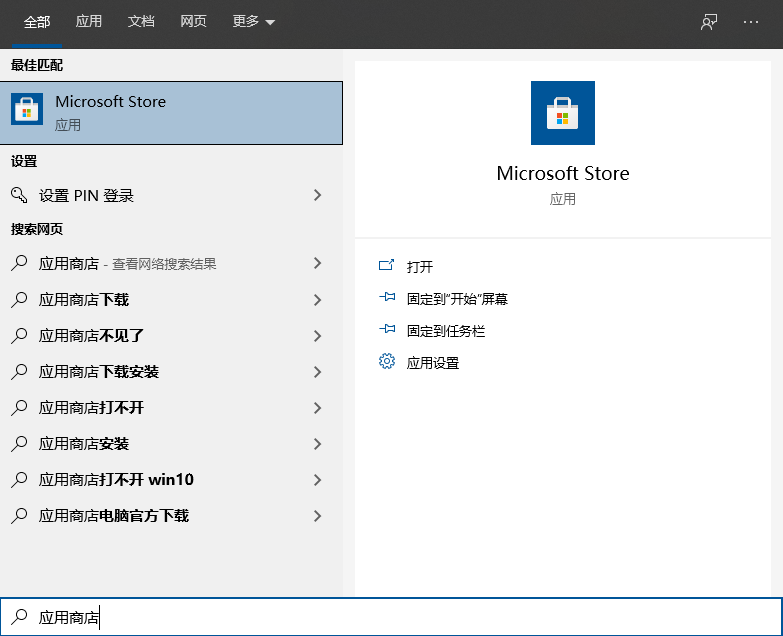Screen dimensions: 783x636
Task: Expand arrow for 应用商店下载
Action: click(x=317, y=300)
